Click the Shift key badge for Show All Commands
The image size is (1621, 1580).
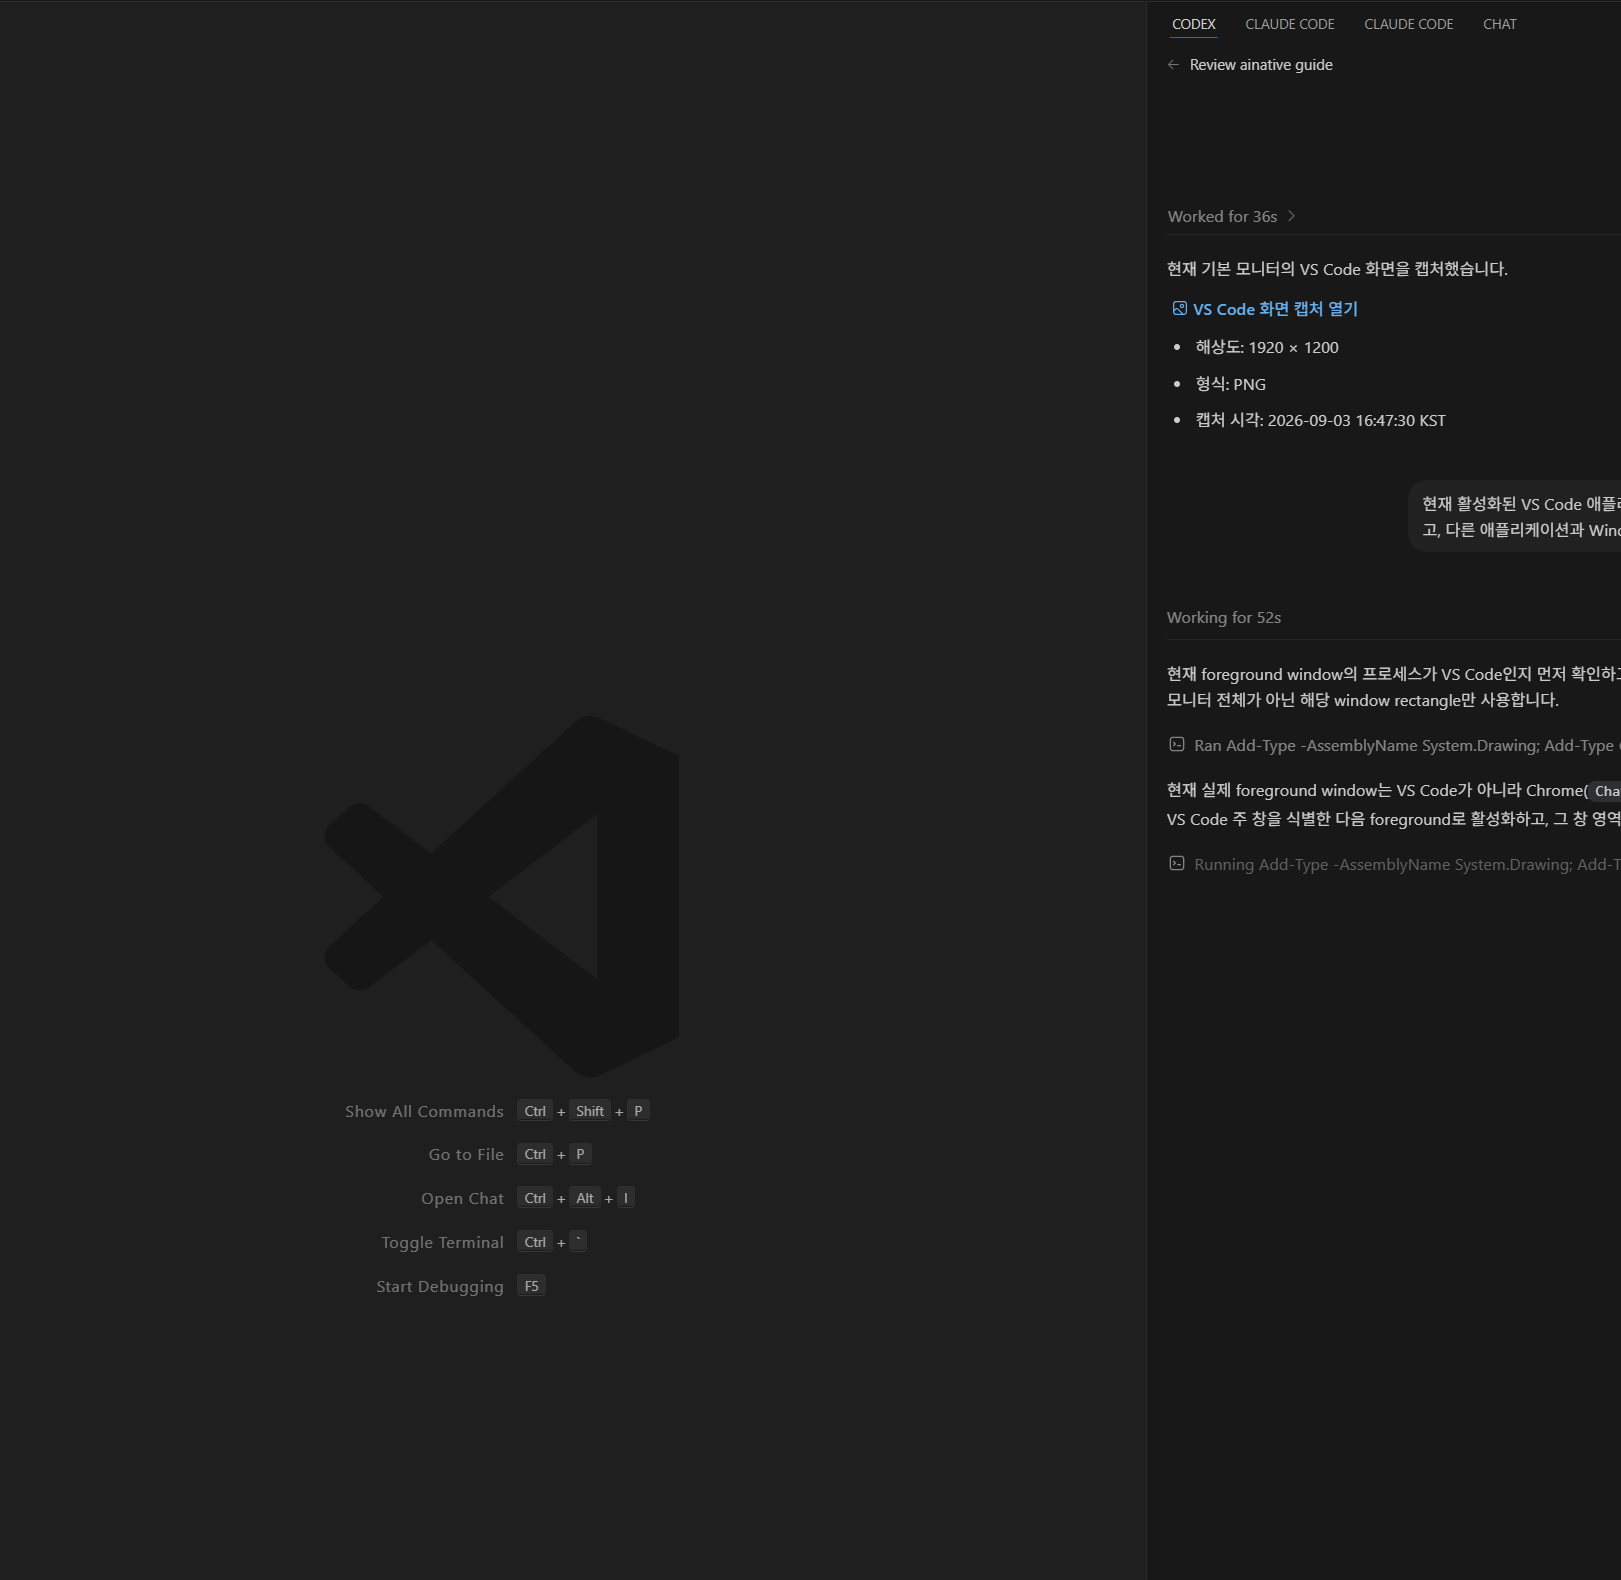coord(590,1111)
